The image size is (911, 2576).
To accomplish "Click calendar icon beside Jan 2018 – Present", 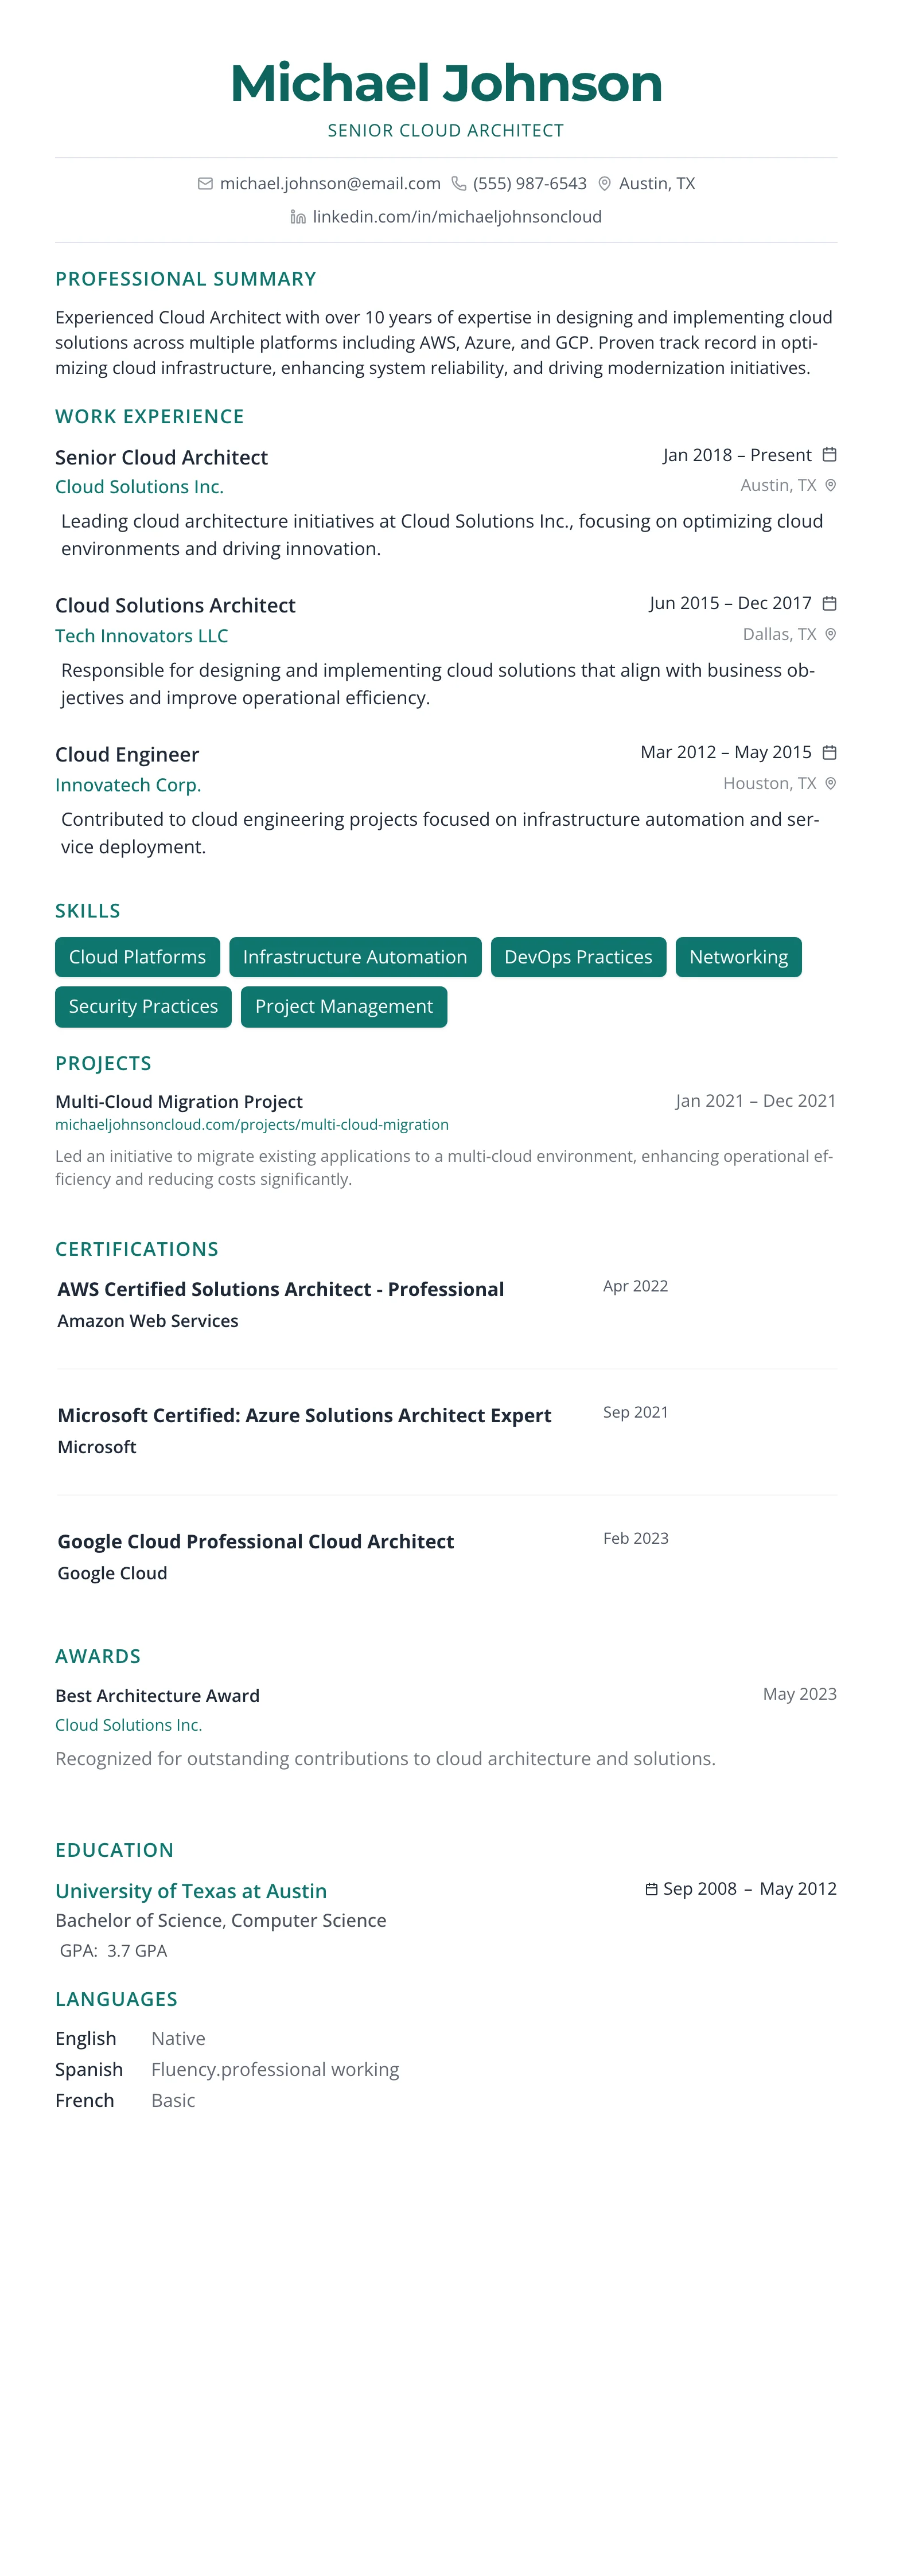I will 829,455.
